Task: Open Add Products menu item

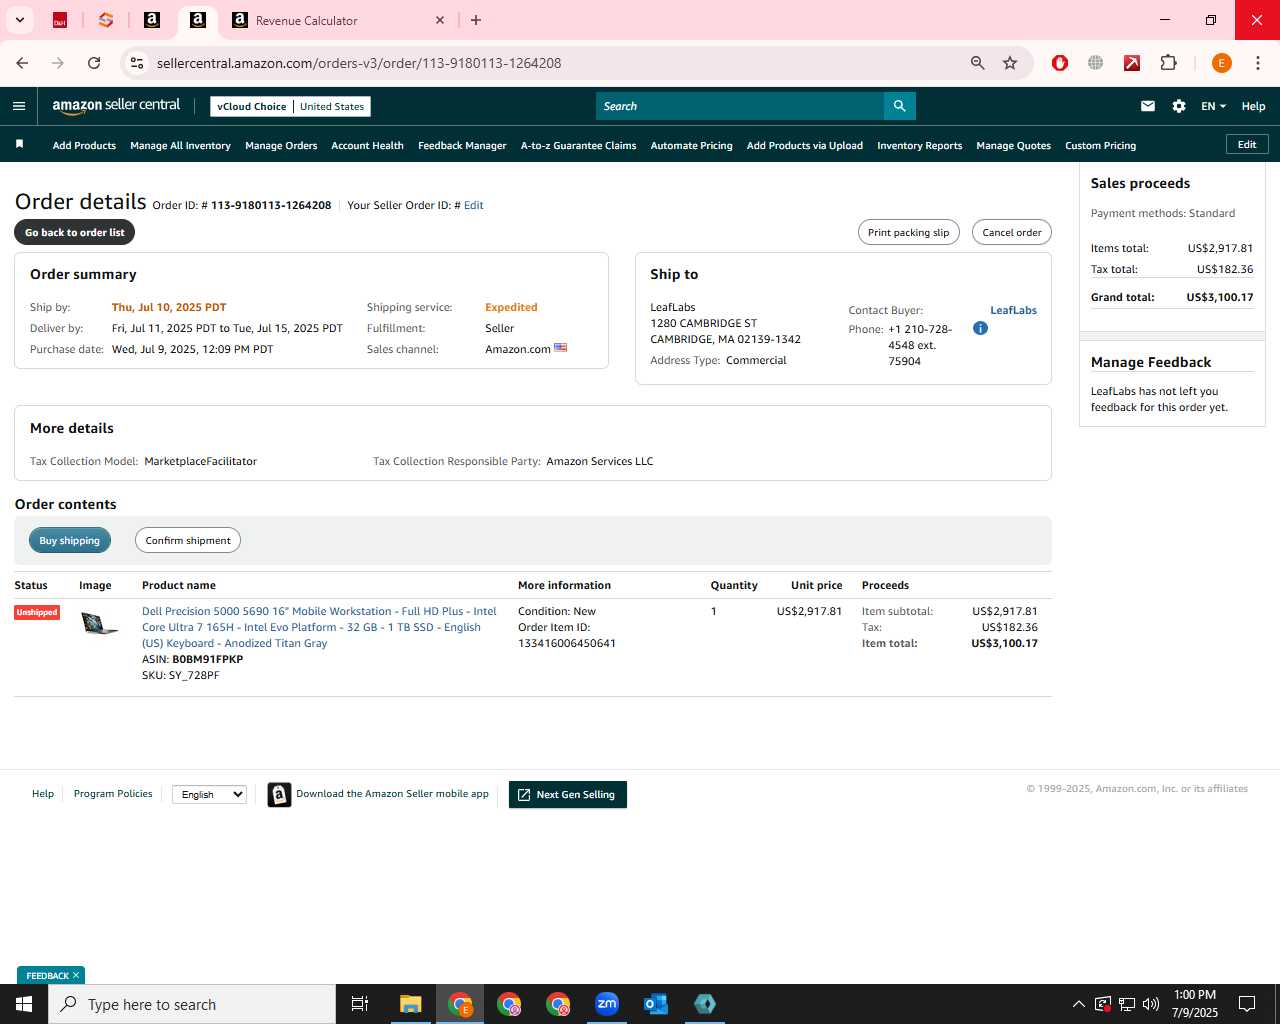Action: (84, 145)
